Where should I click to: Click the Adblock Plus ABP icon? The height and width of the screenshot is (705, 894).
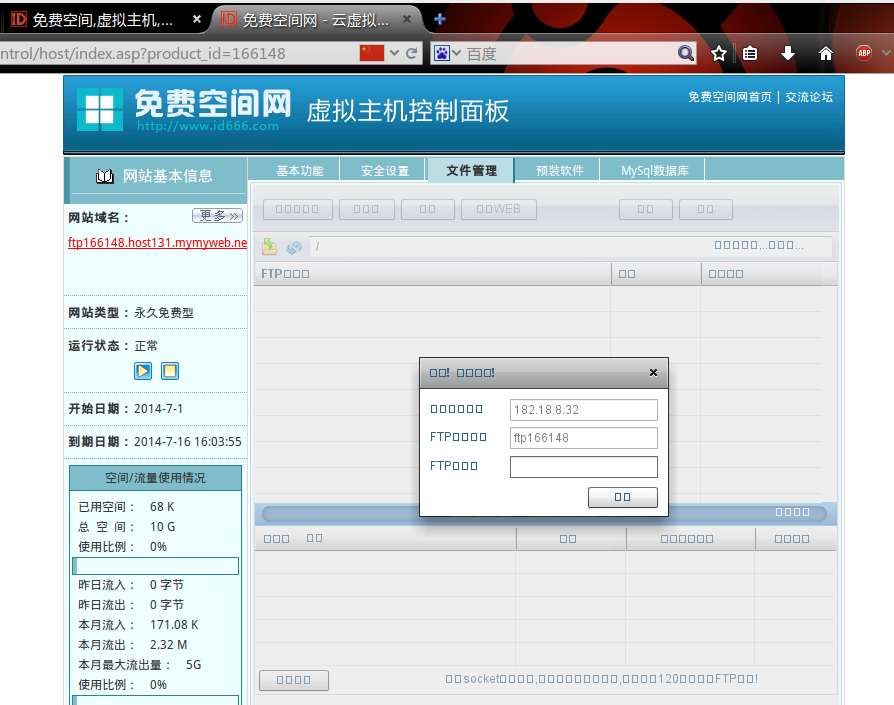click(x=864, y=54)
